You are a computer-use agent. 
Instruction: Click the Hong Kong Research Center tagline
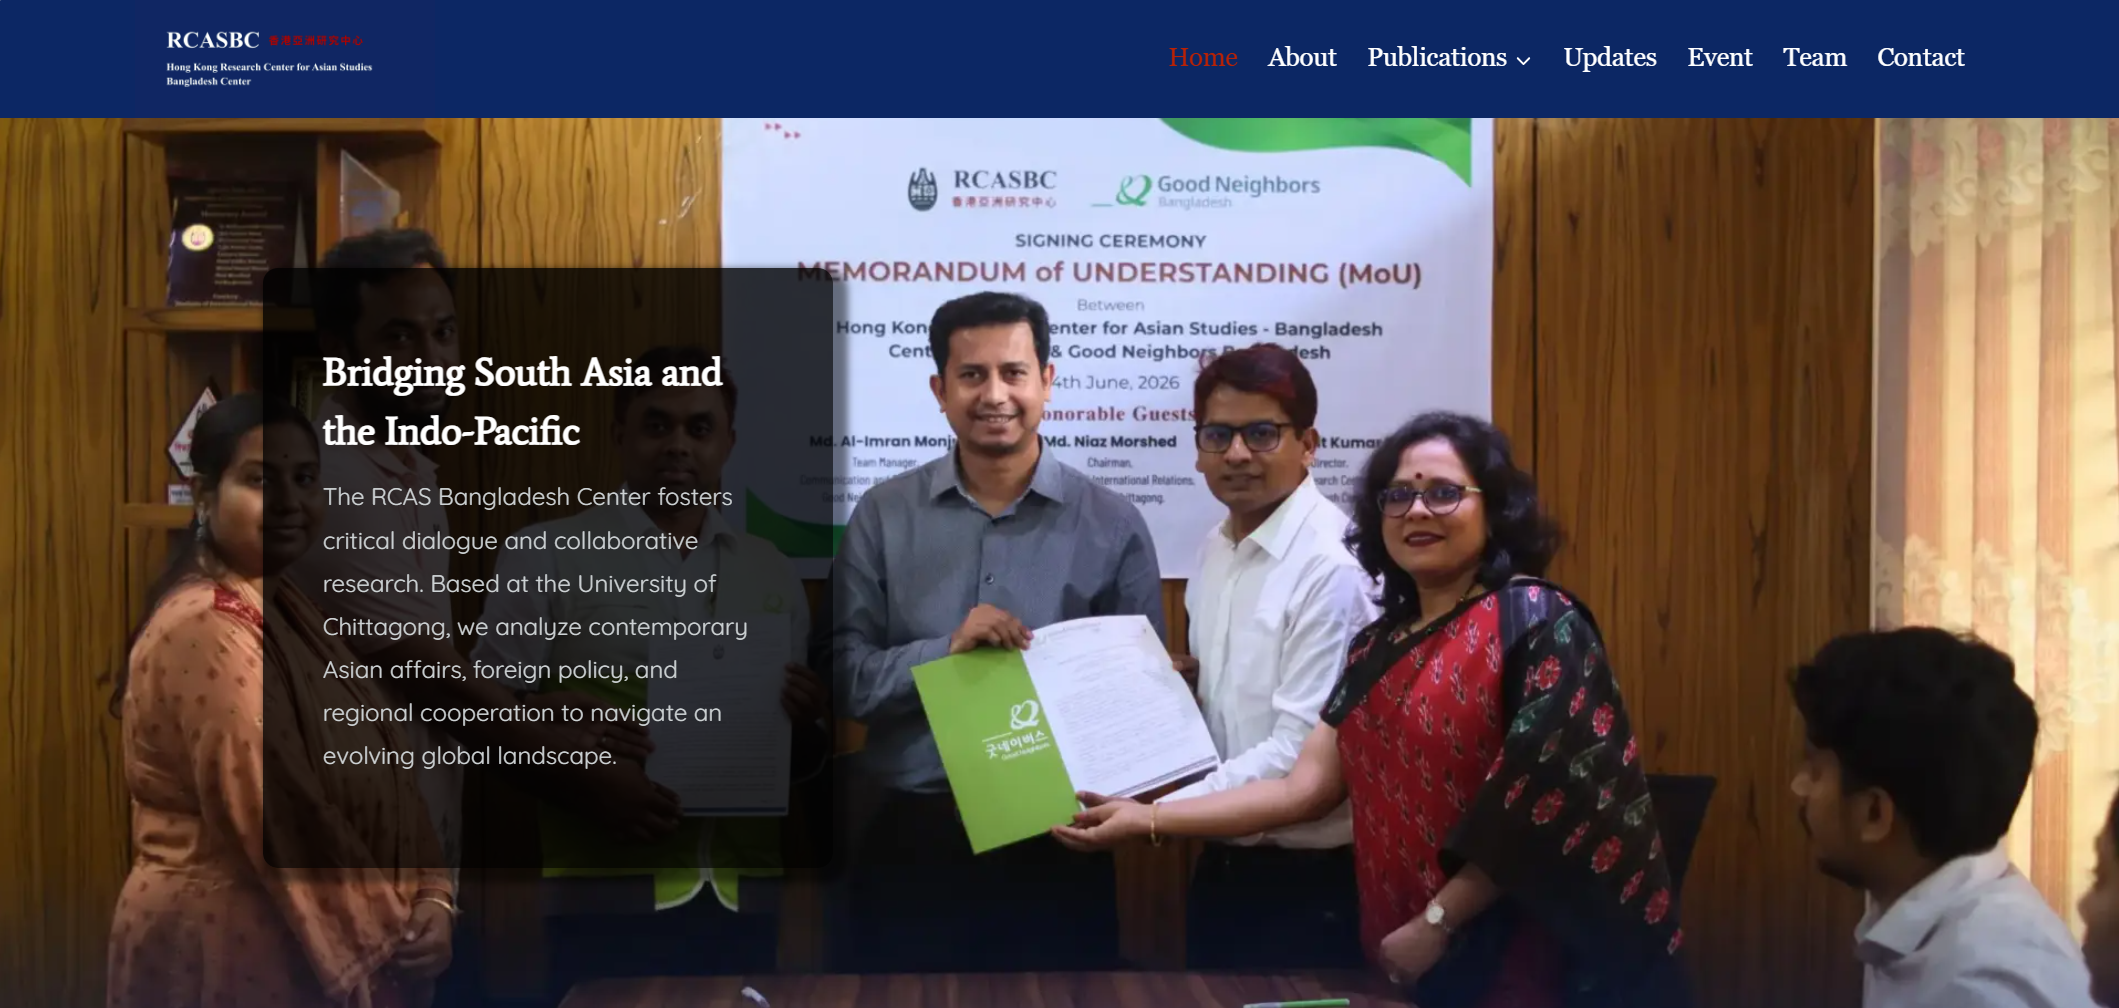pyautogui.click(x=269, y=74)
